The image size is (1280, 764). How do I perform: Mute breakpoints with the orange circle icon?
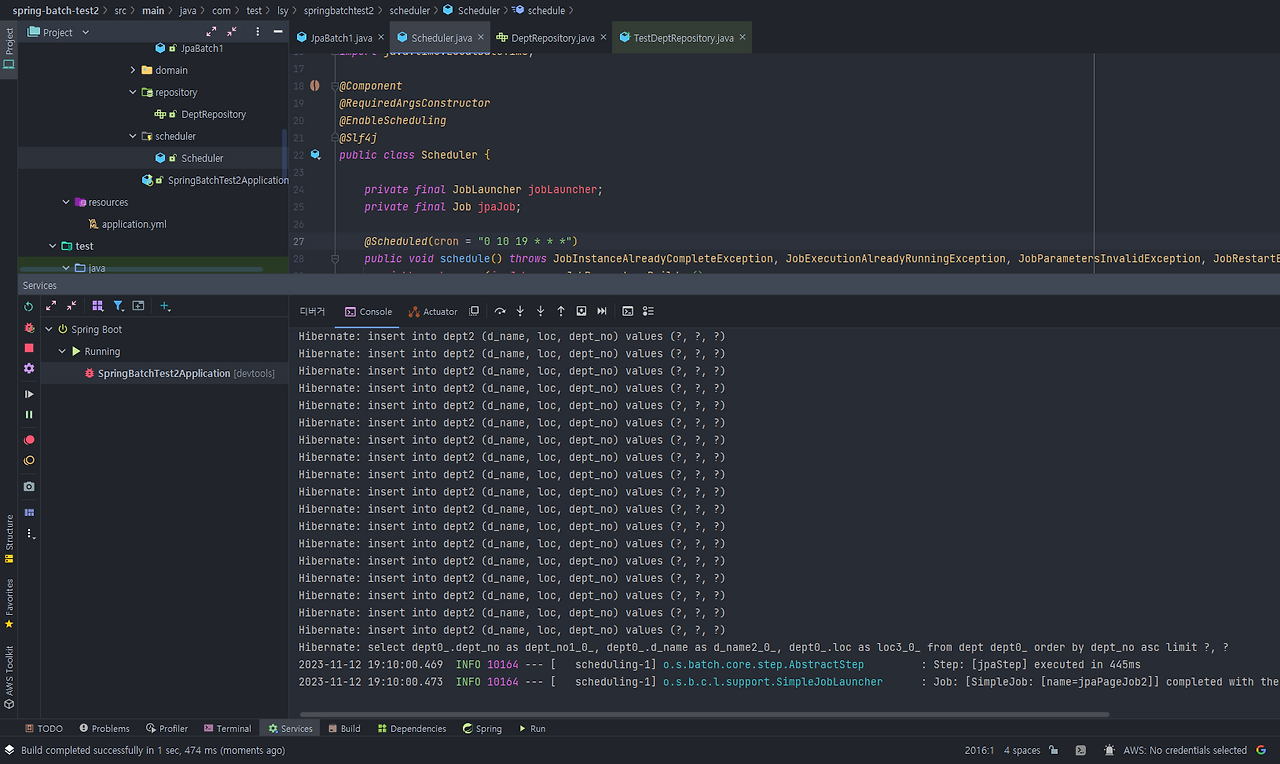click(x=29, y=461)
